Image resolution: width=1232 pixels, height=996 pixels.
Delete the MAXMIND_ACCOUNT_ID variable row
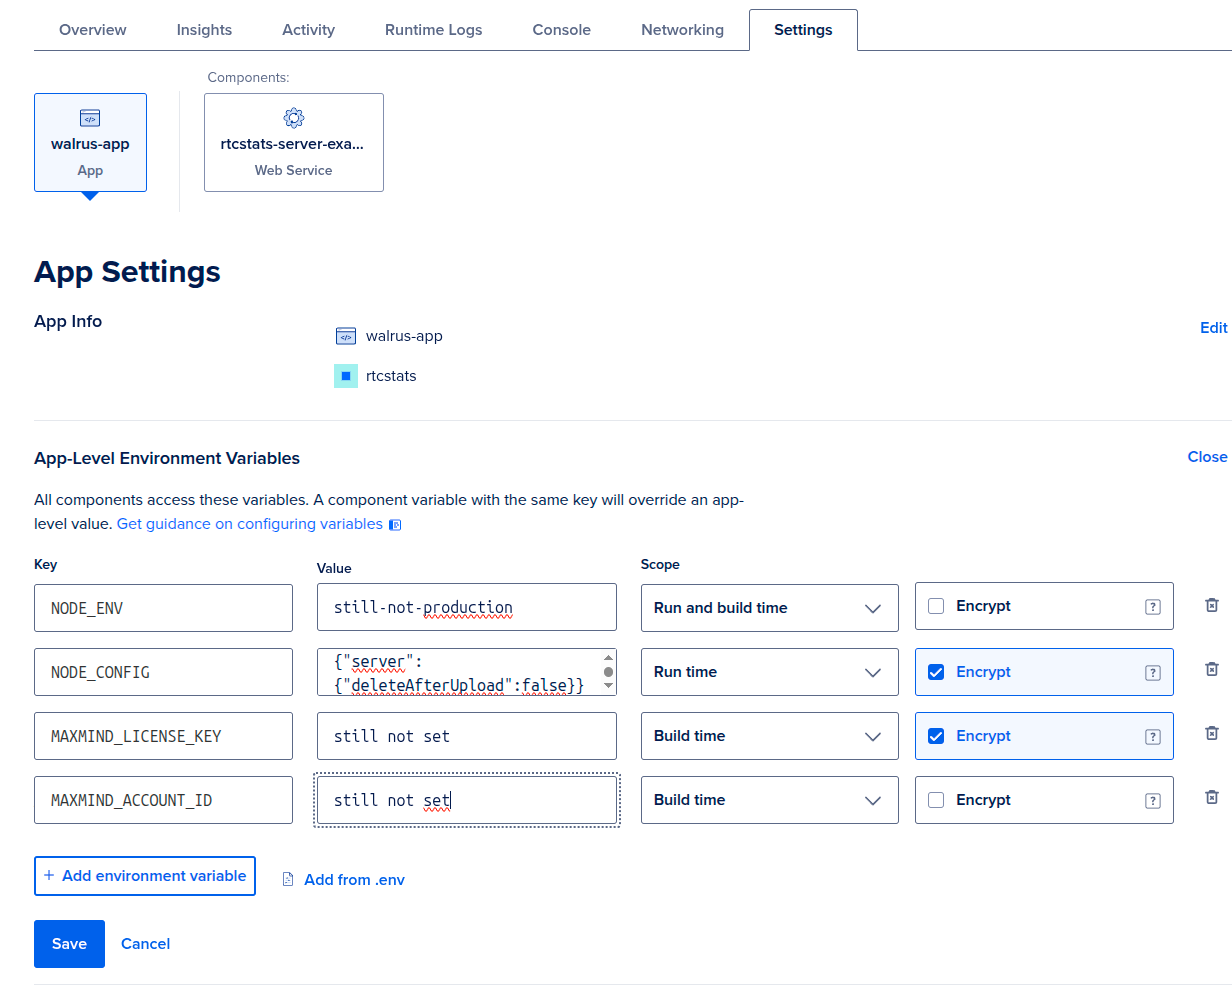(1212, 797)
